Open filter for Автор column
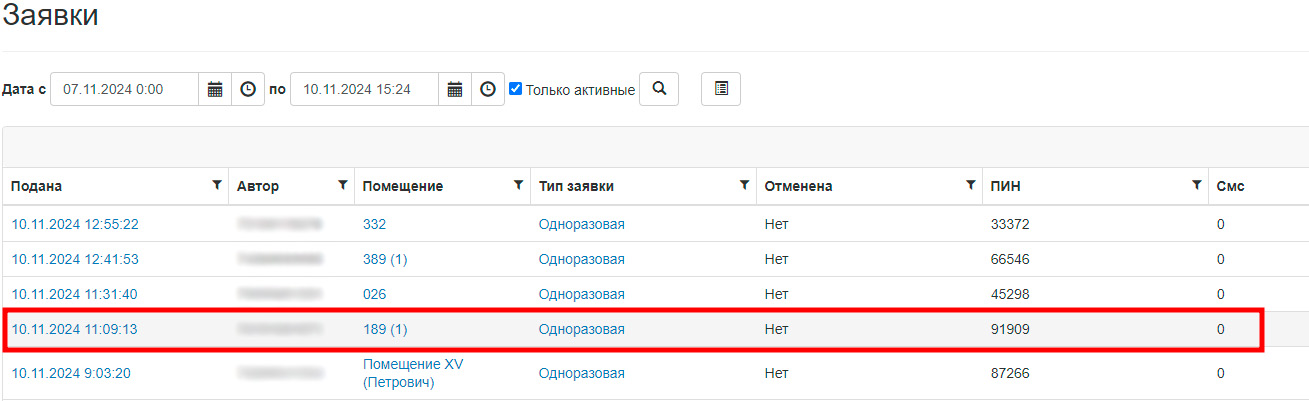 [x=342, y=185]
